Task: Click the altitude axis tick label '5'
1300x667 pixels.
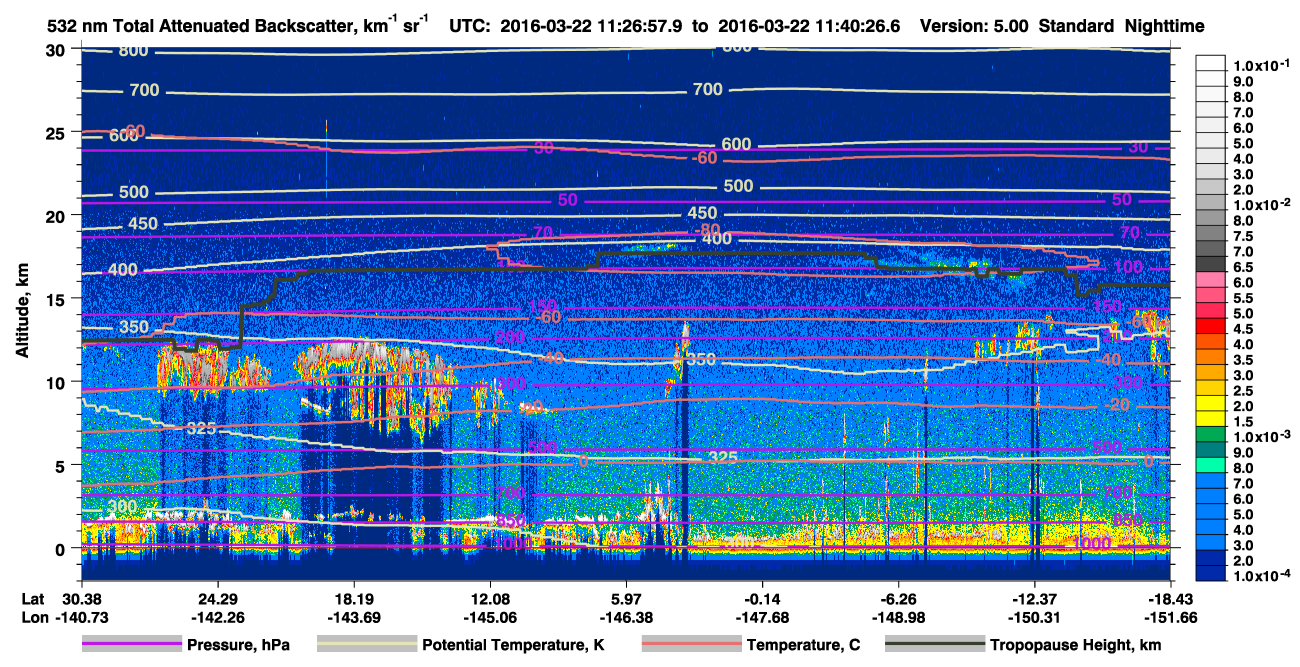Action: coord(61,465)
